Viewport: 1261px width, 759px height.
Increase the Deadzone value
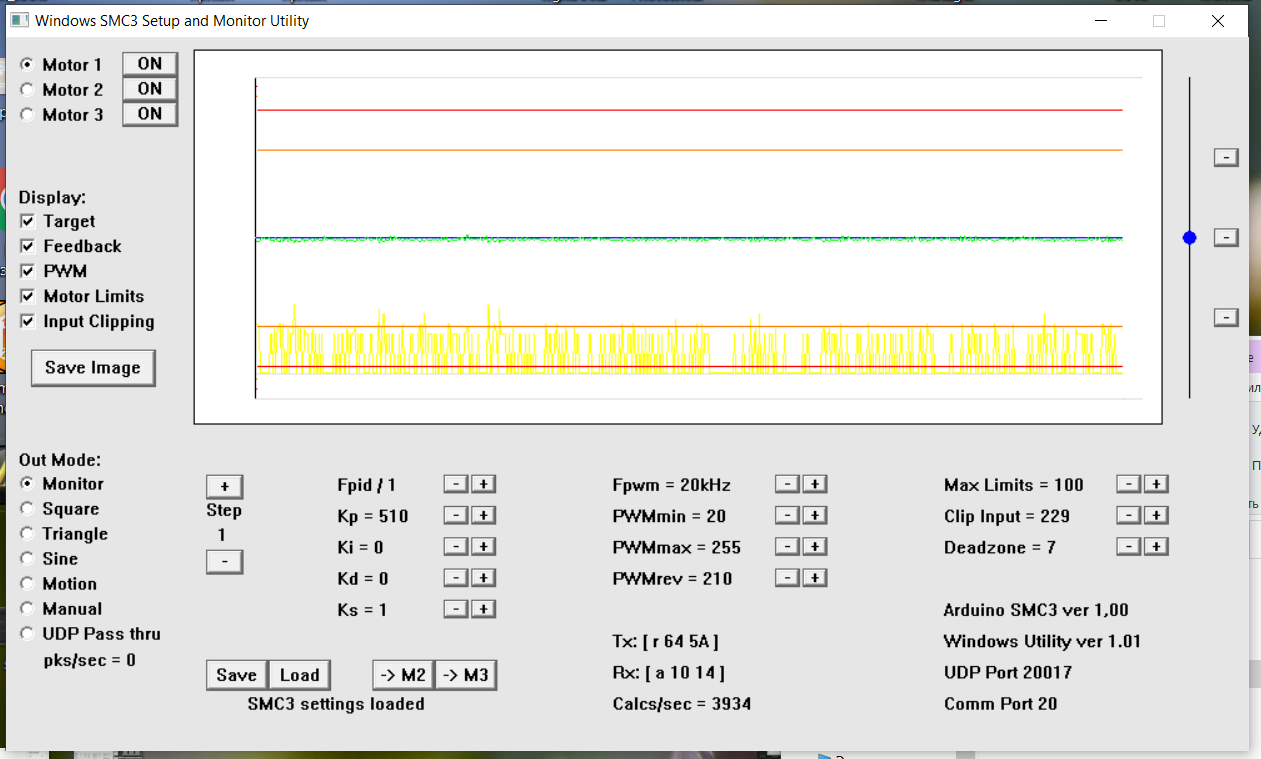point(1156,546)
